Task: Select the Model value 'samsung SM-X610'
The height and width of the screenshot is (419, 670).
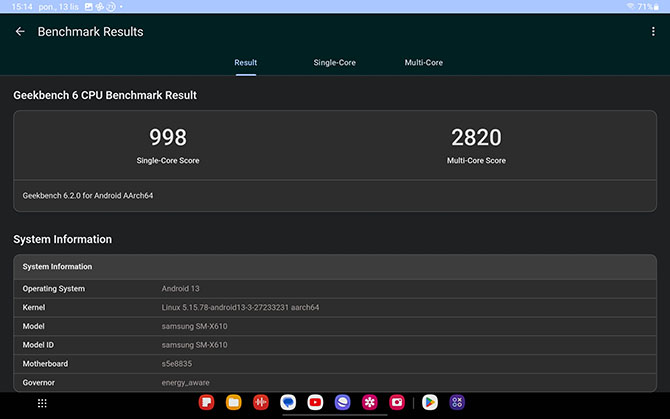Action: (x=194, y=326)
